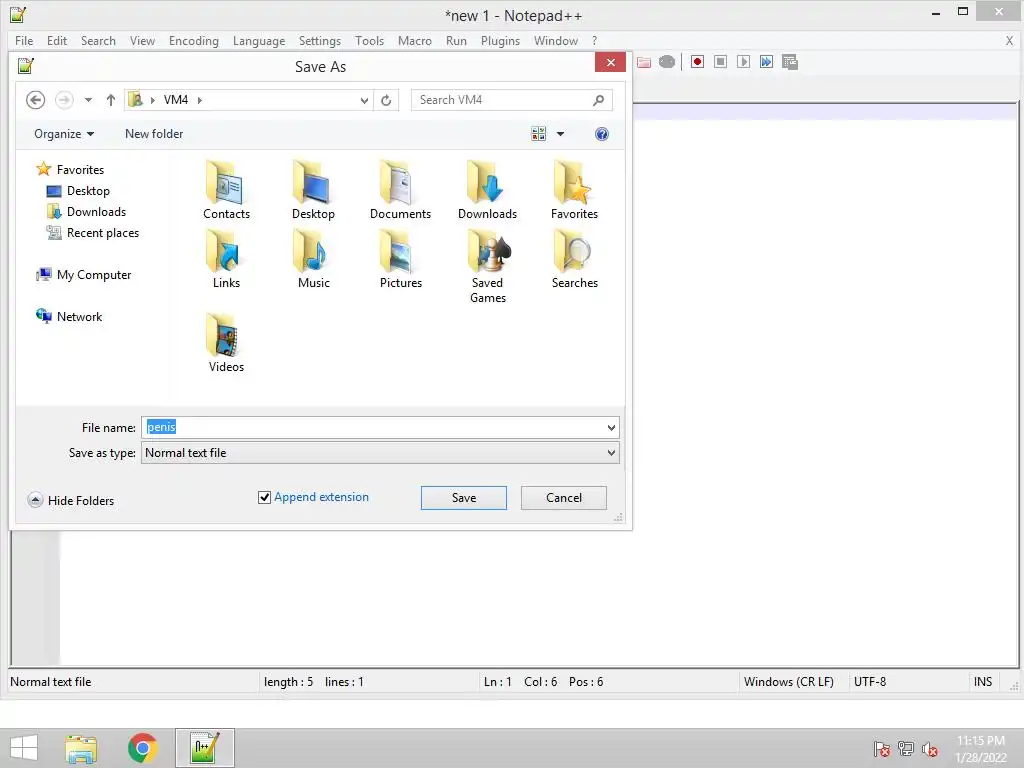1024x768 pixels.
Task: Select the Documents folder
Action: 400,190
